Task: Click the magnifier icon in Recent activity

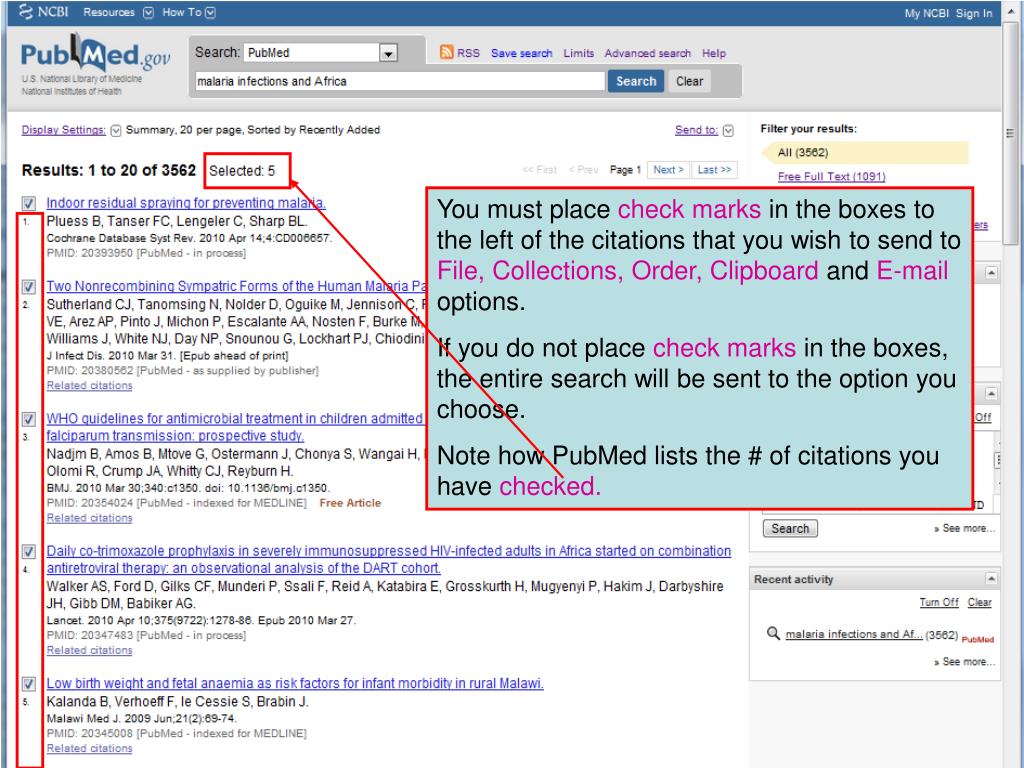Action: tap(773, 633)
